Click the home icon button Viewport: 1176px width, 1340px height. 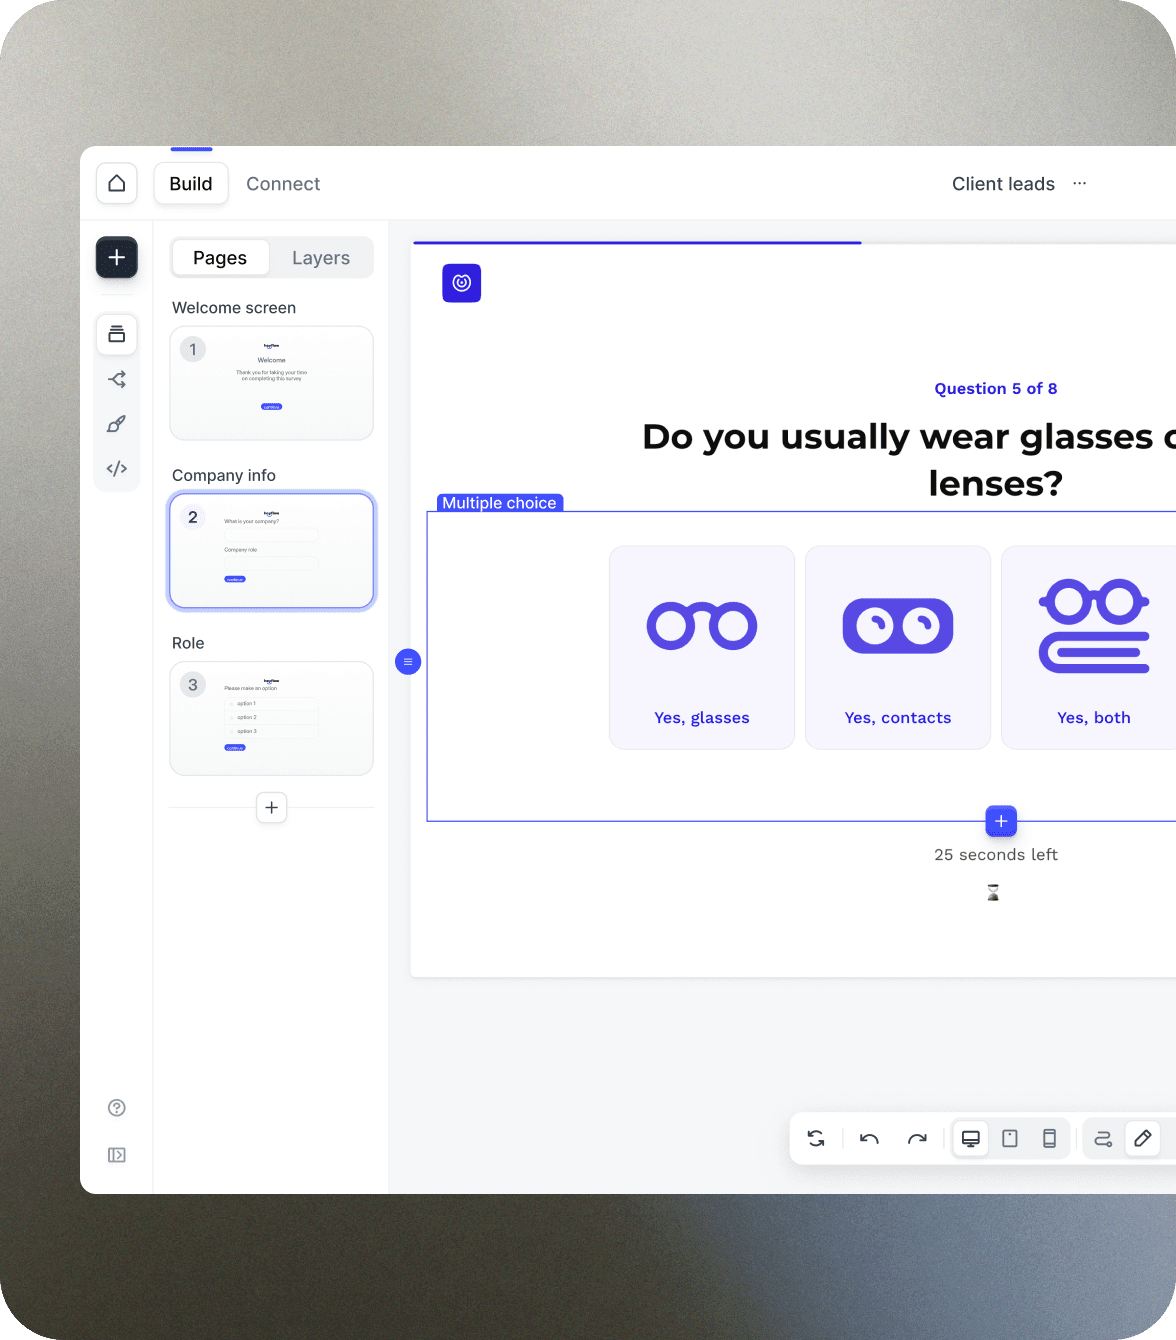coord(117,184)
